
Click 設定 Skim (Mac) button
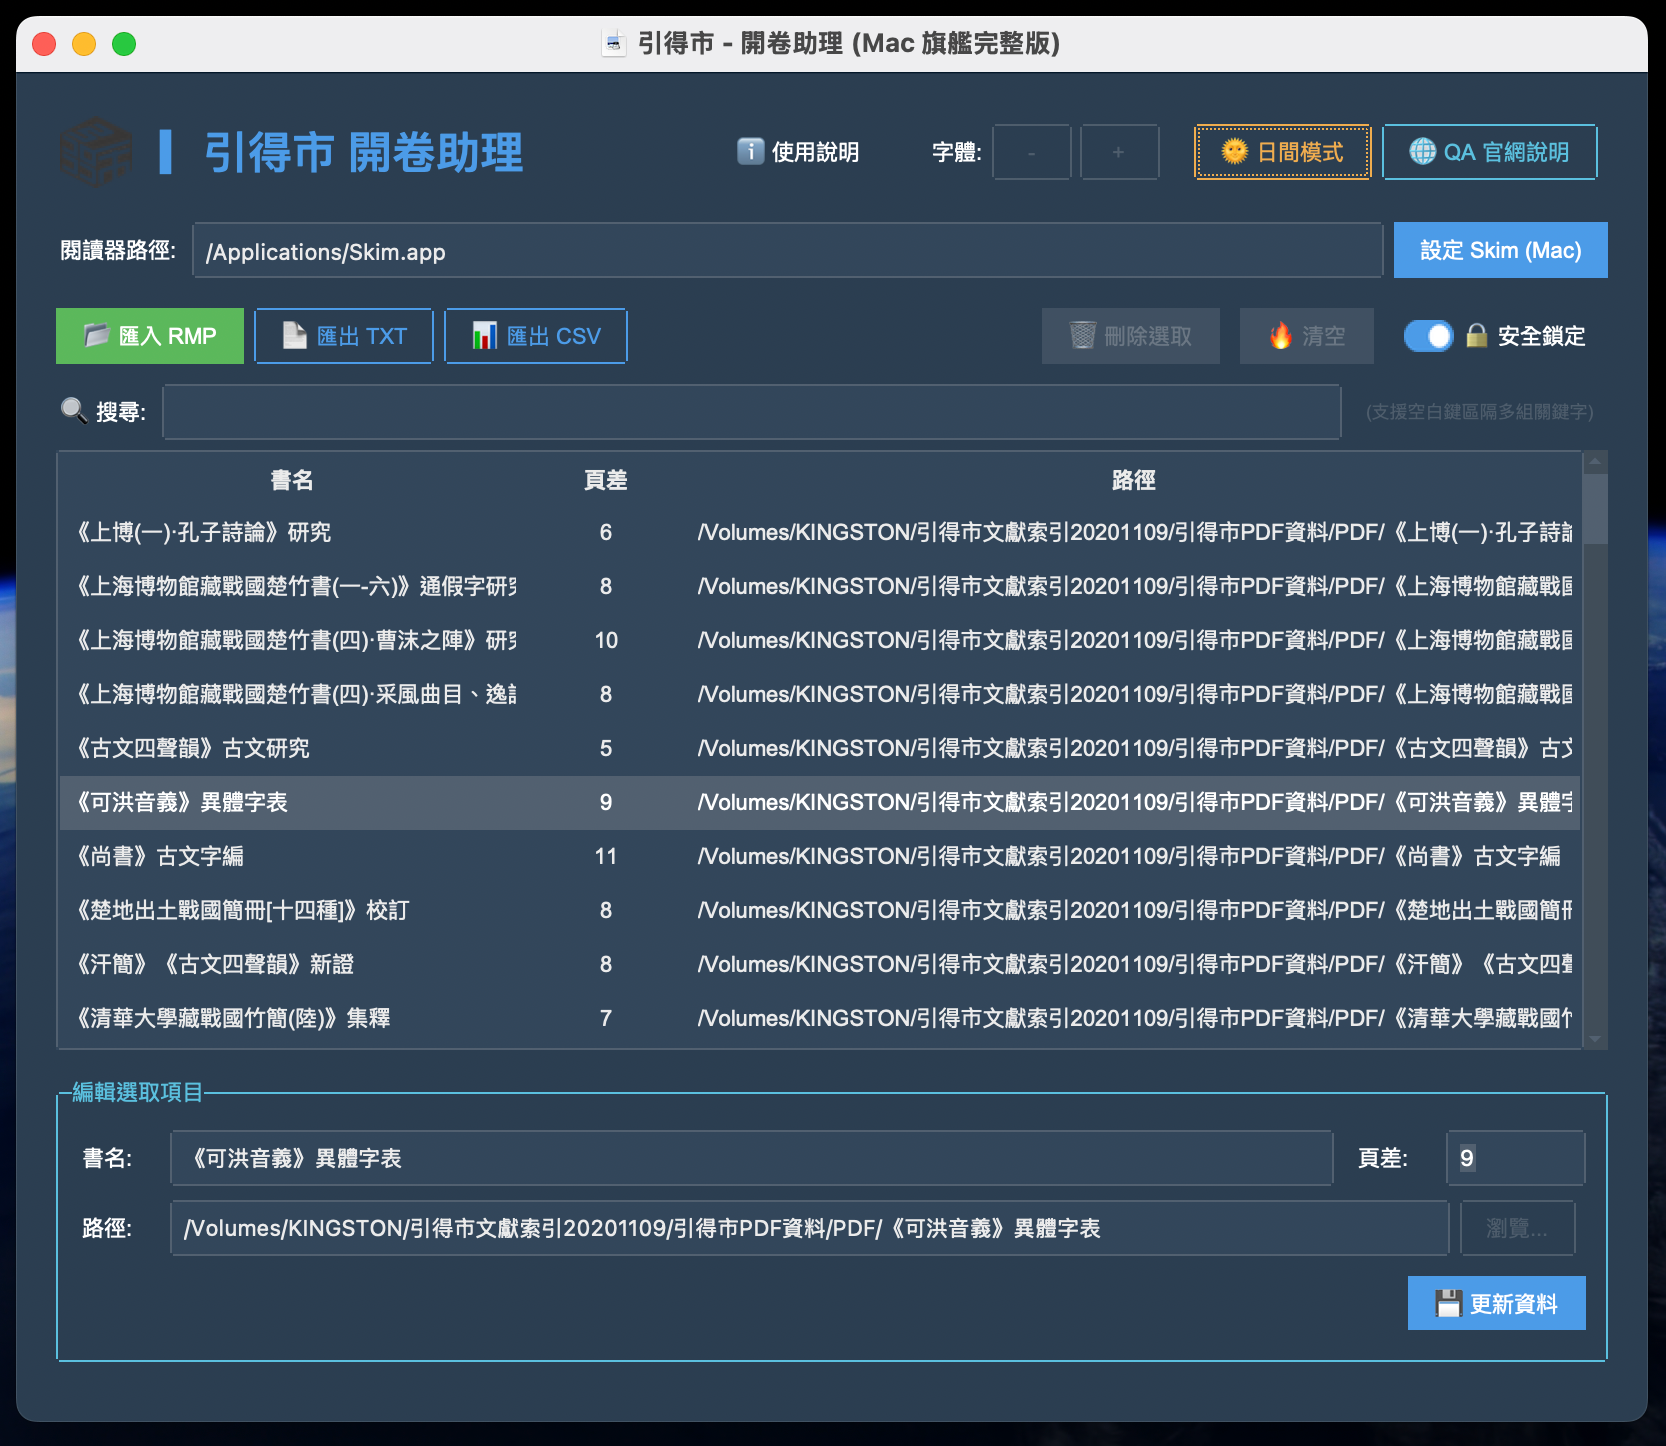click(x=1500, y=250)
